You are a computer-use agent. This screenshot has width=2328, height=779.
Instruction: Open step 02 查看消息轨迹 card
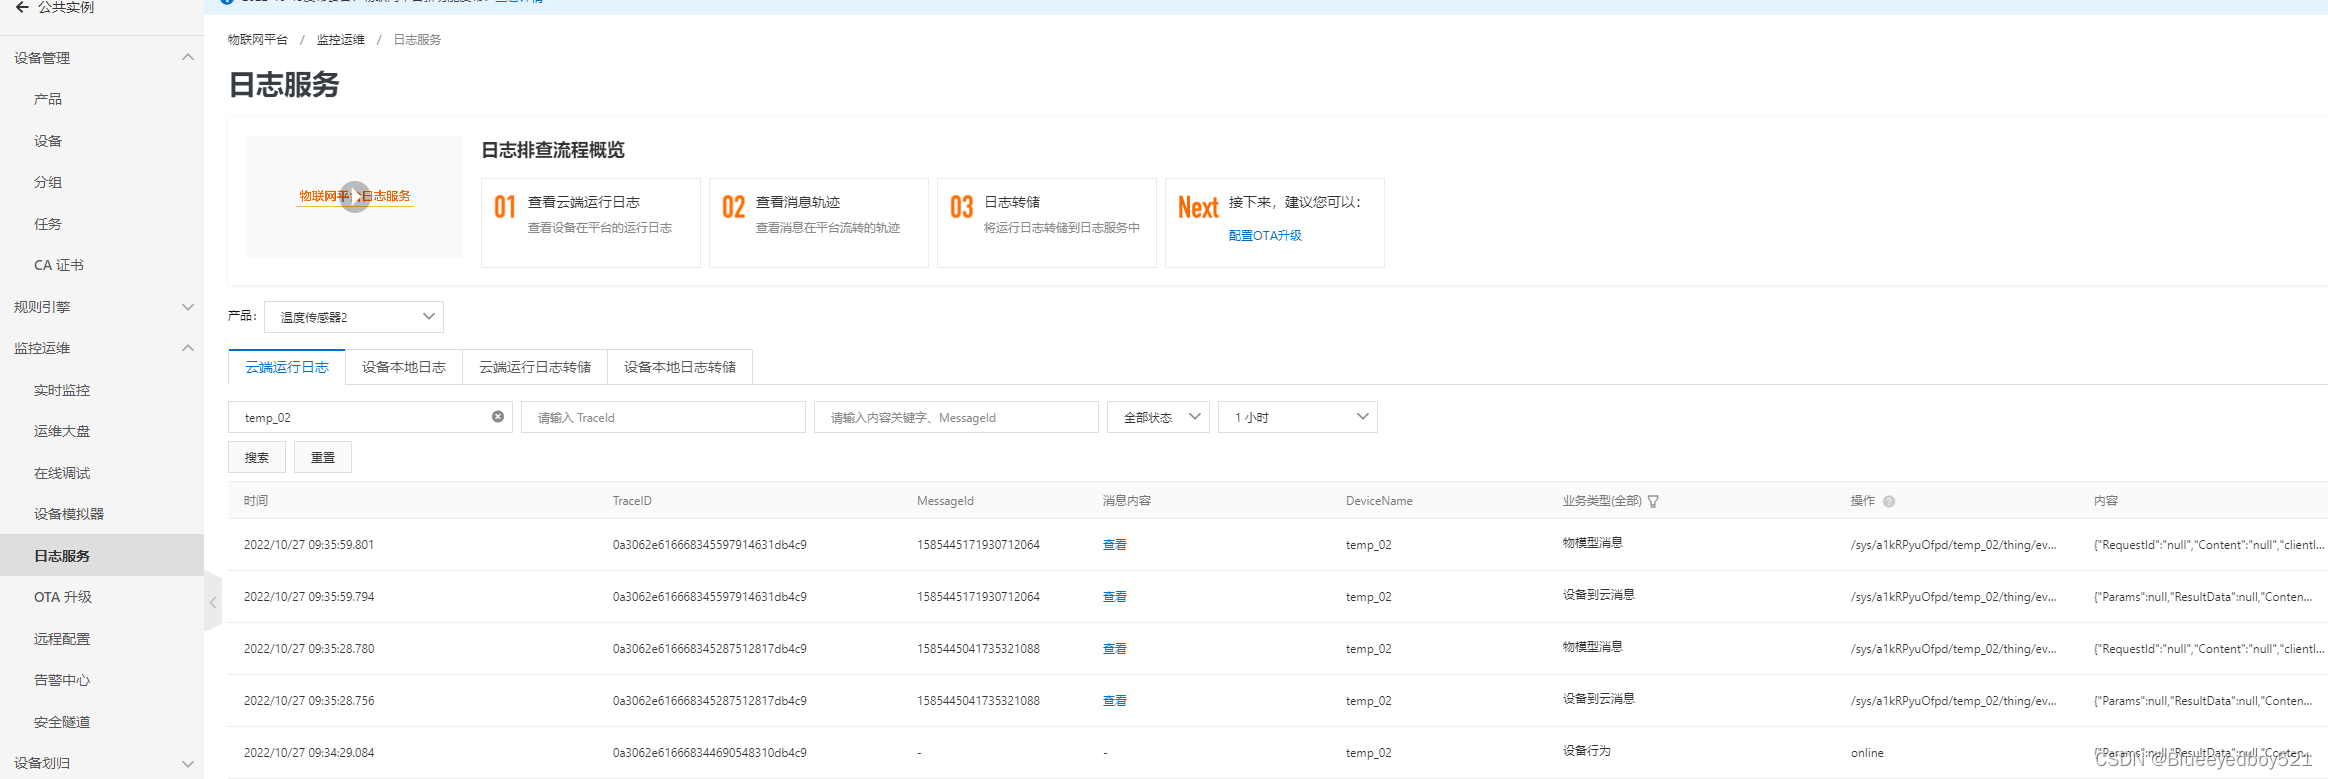coord(819,223)
